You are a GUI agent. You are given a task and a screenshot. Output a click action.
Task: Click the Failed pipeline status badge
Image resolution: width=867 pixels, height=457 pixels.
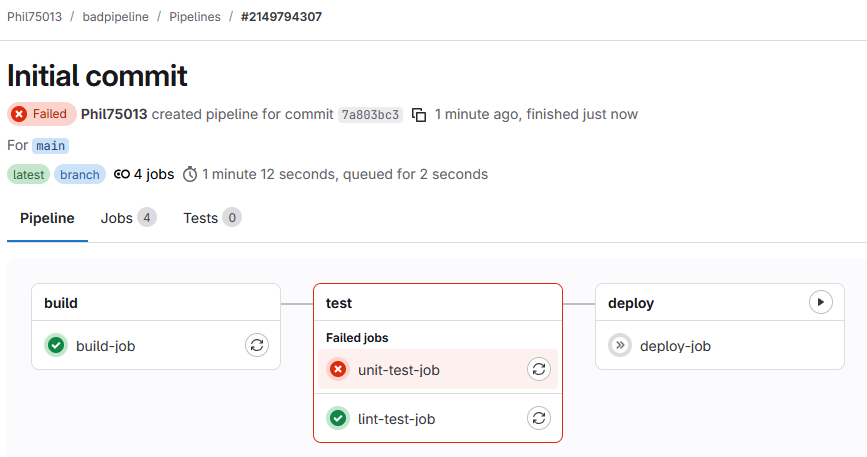41,114
